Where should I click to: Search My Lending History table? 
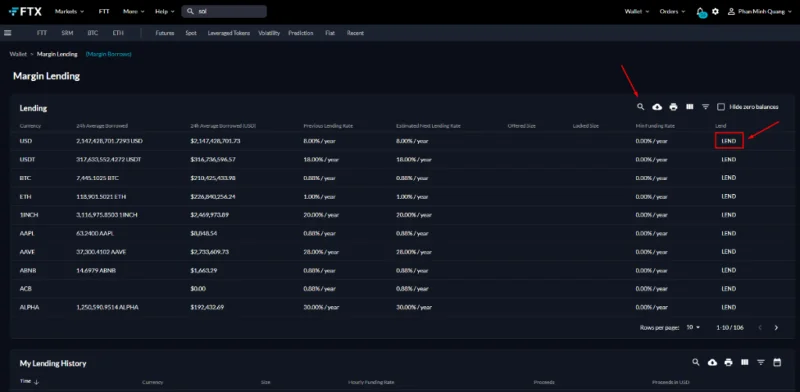(696, 362)
